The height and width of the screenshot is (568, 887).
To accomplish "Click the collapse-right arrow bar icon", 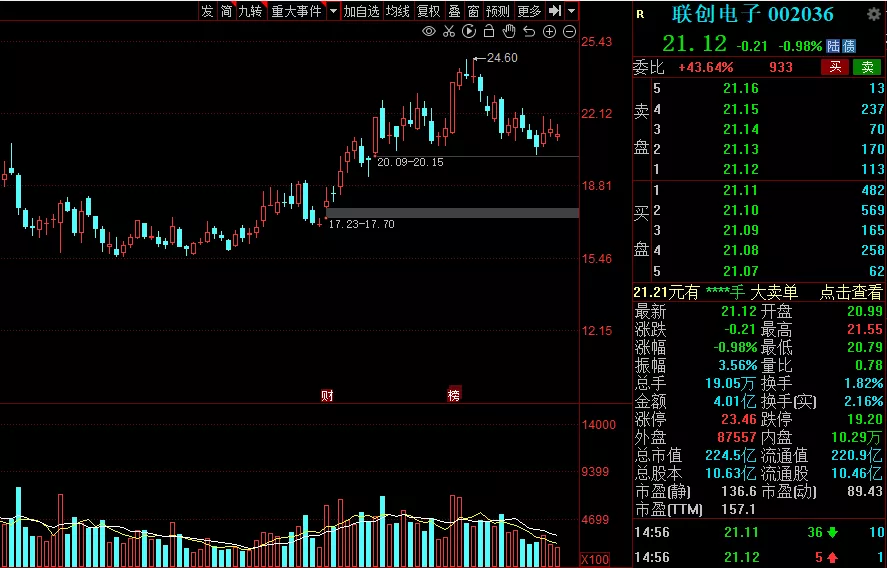I will tap(555, 11).
